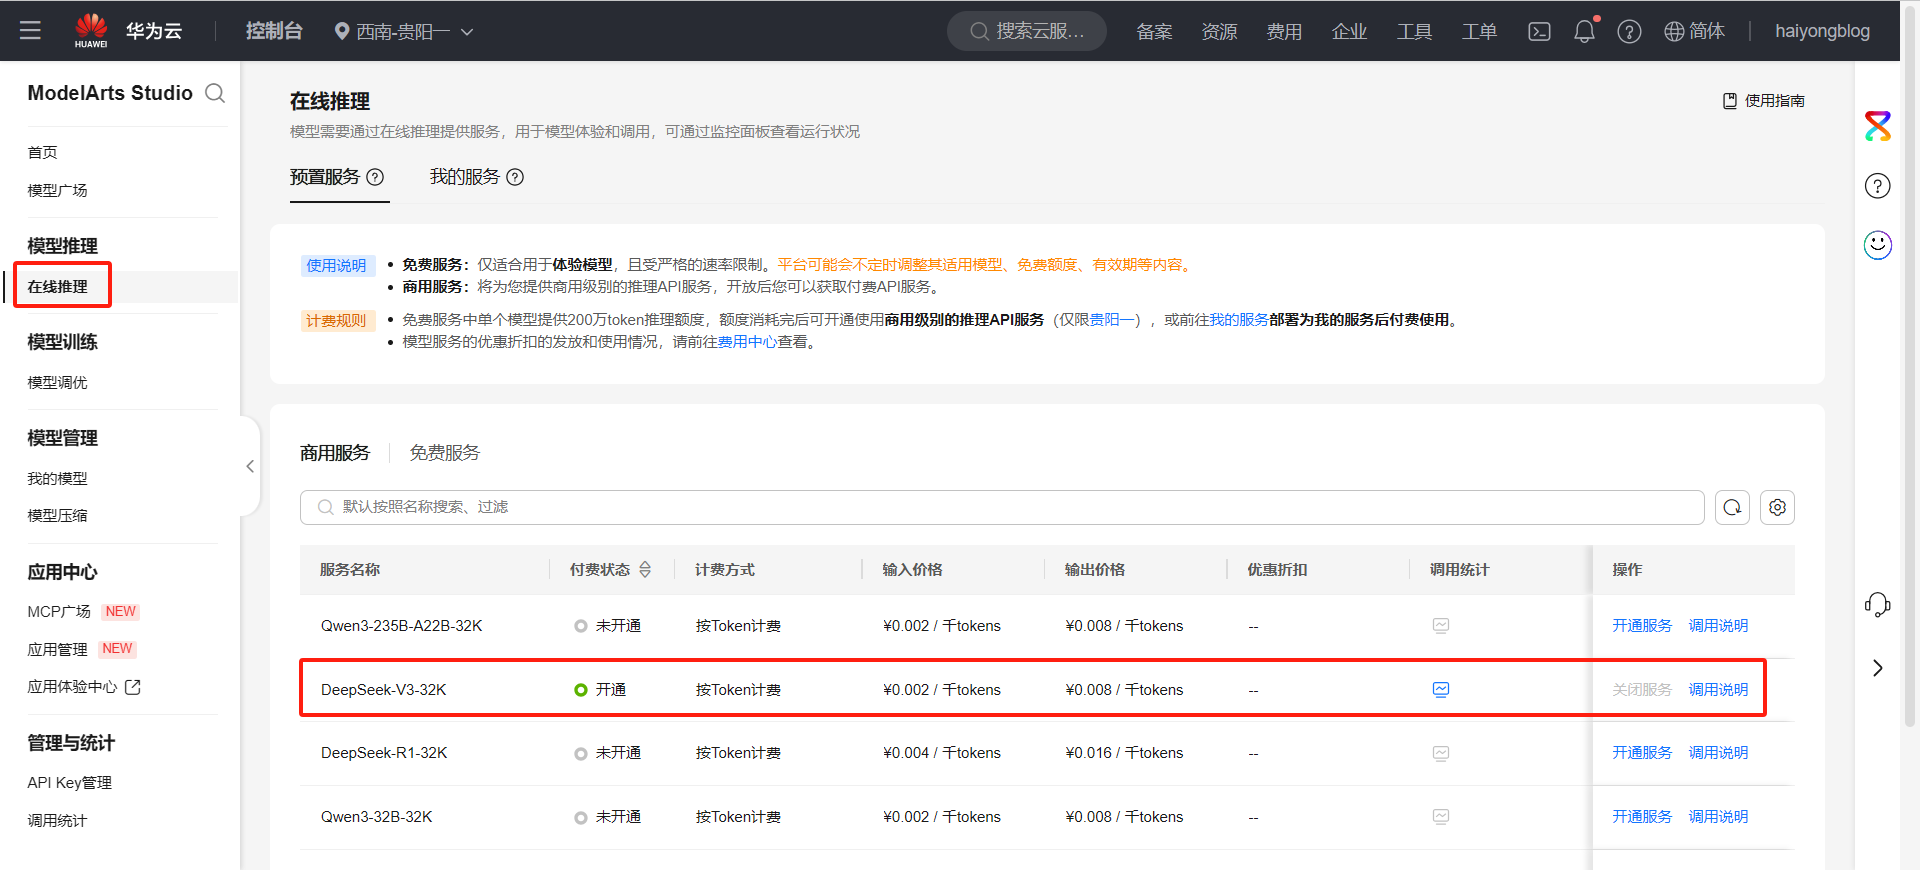The image size is (1920, 870).
Task: Open the cloud shell terminal icon
Action: 1539,32
